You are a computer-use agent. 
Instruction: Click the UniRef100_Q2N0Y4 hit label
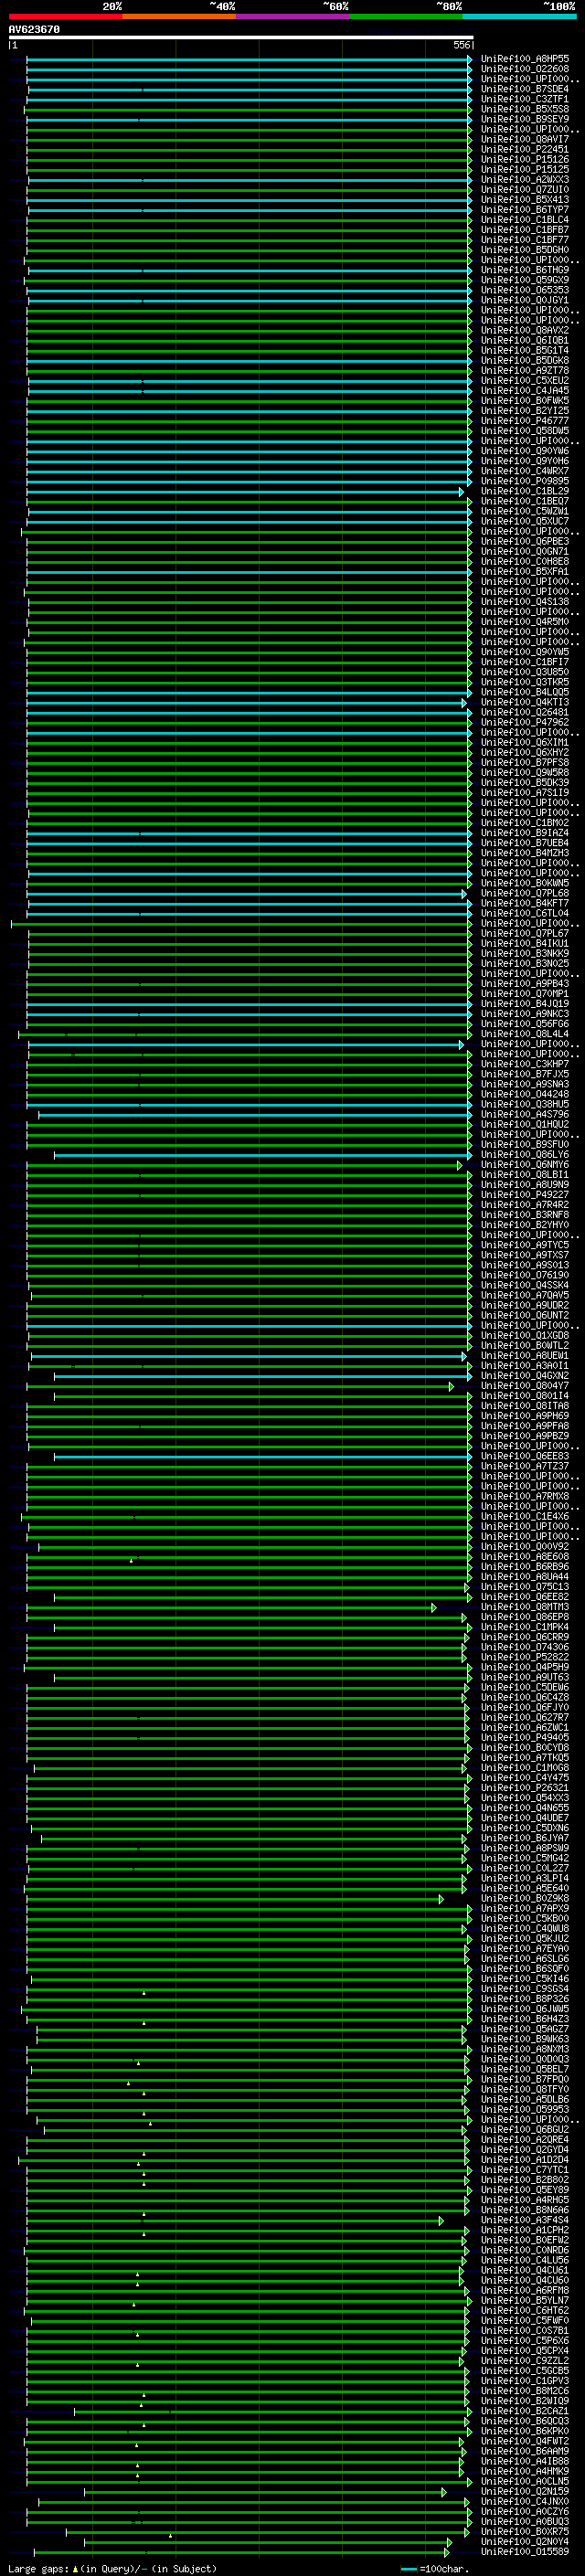(x=524, y=2542)
